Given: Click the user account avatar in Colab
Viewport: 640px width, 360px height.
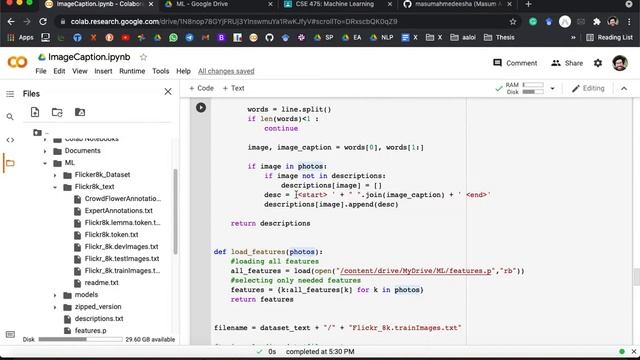Looking at the screenshot, I should (620, 63).
